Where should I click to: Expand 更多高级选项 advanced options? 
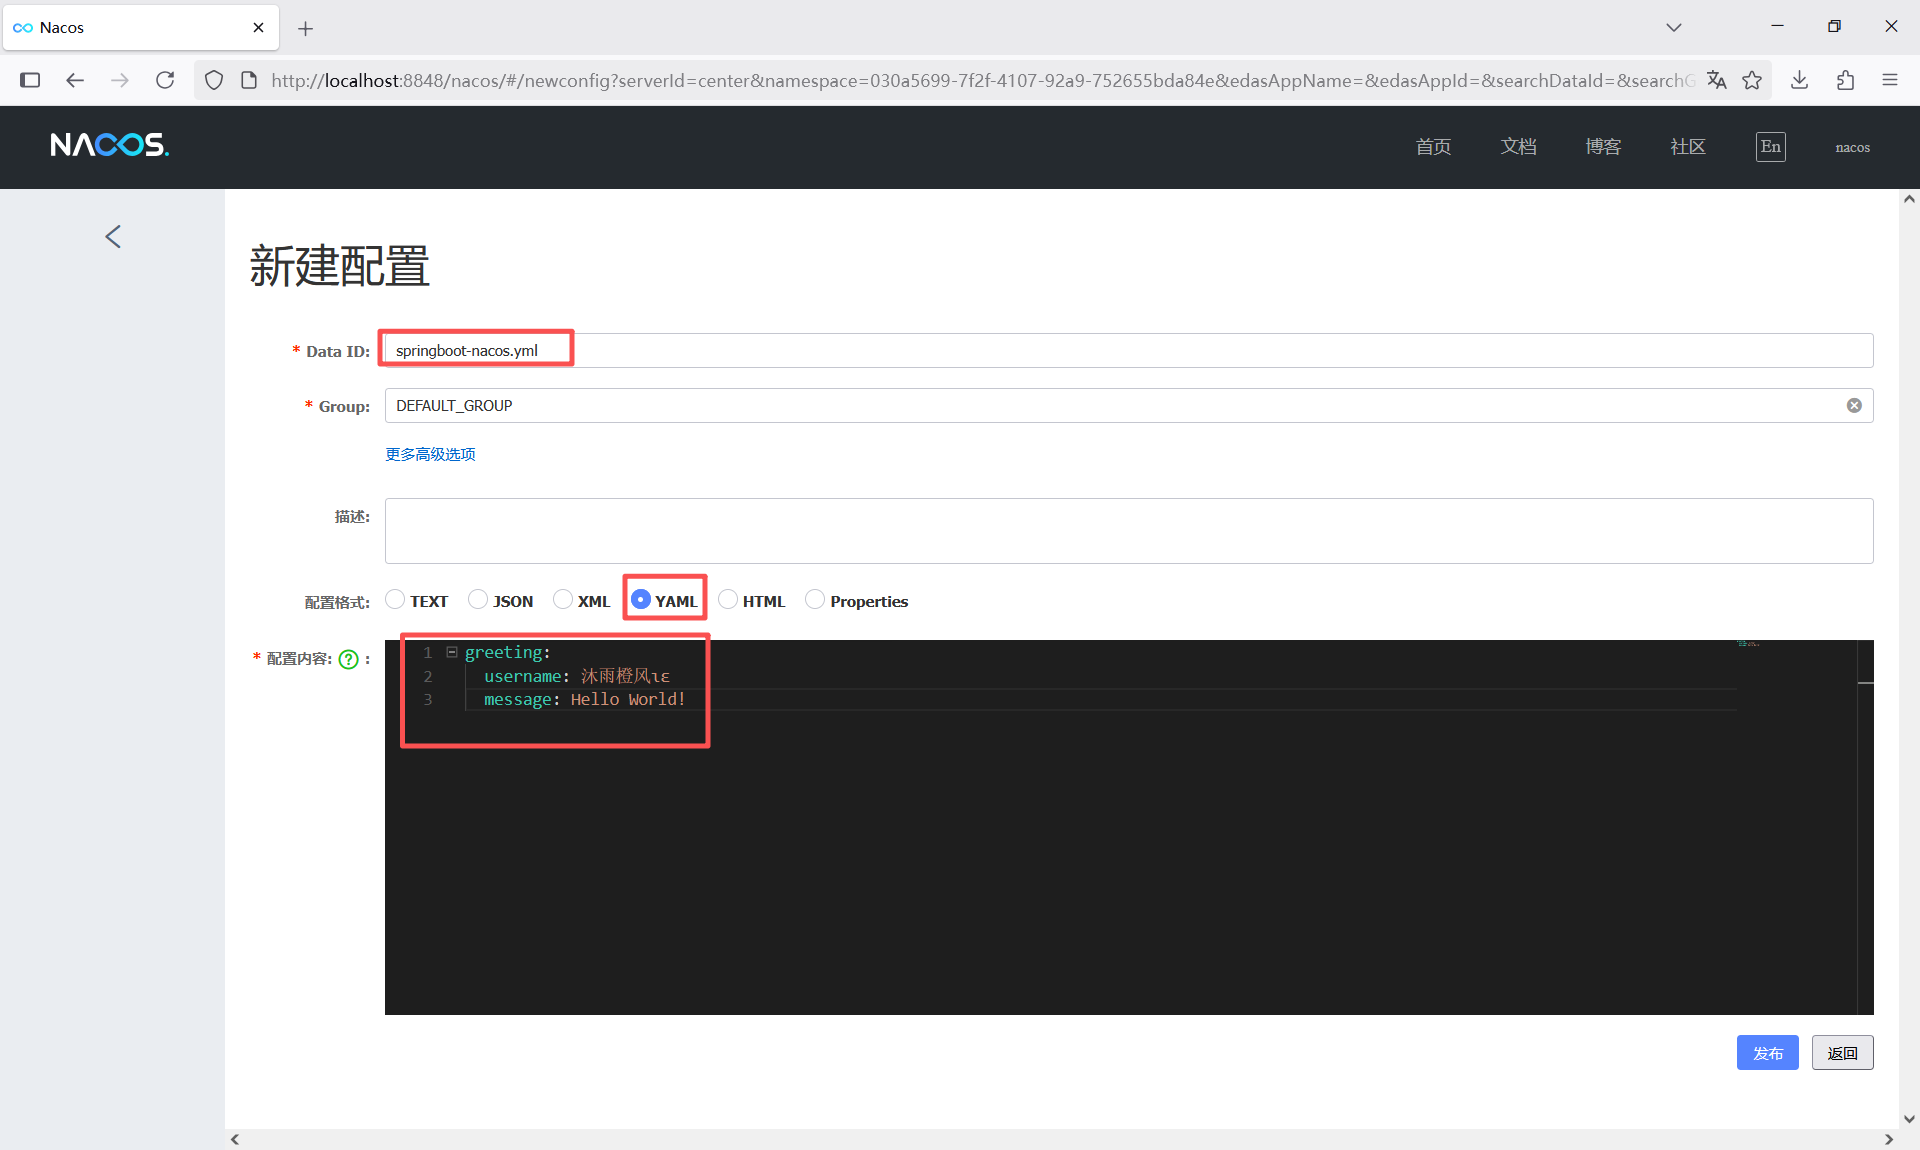tap(430, 454)
